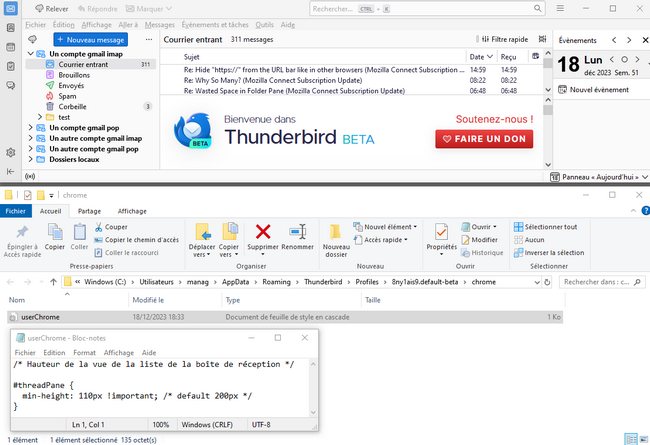Open Thunderbird Affichage menu
Screen dimensions: 650x445
pos(96,25)
